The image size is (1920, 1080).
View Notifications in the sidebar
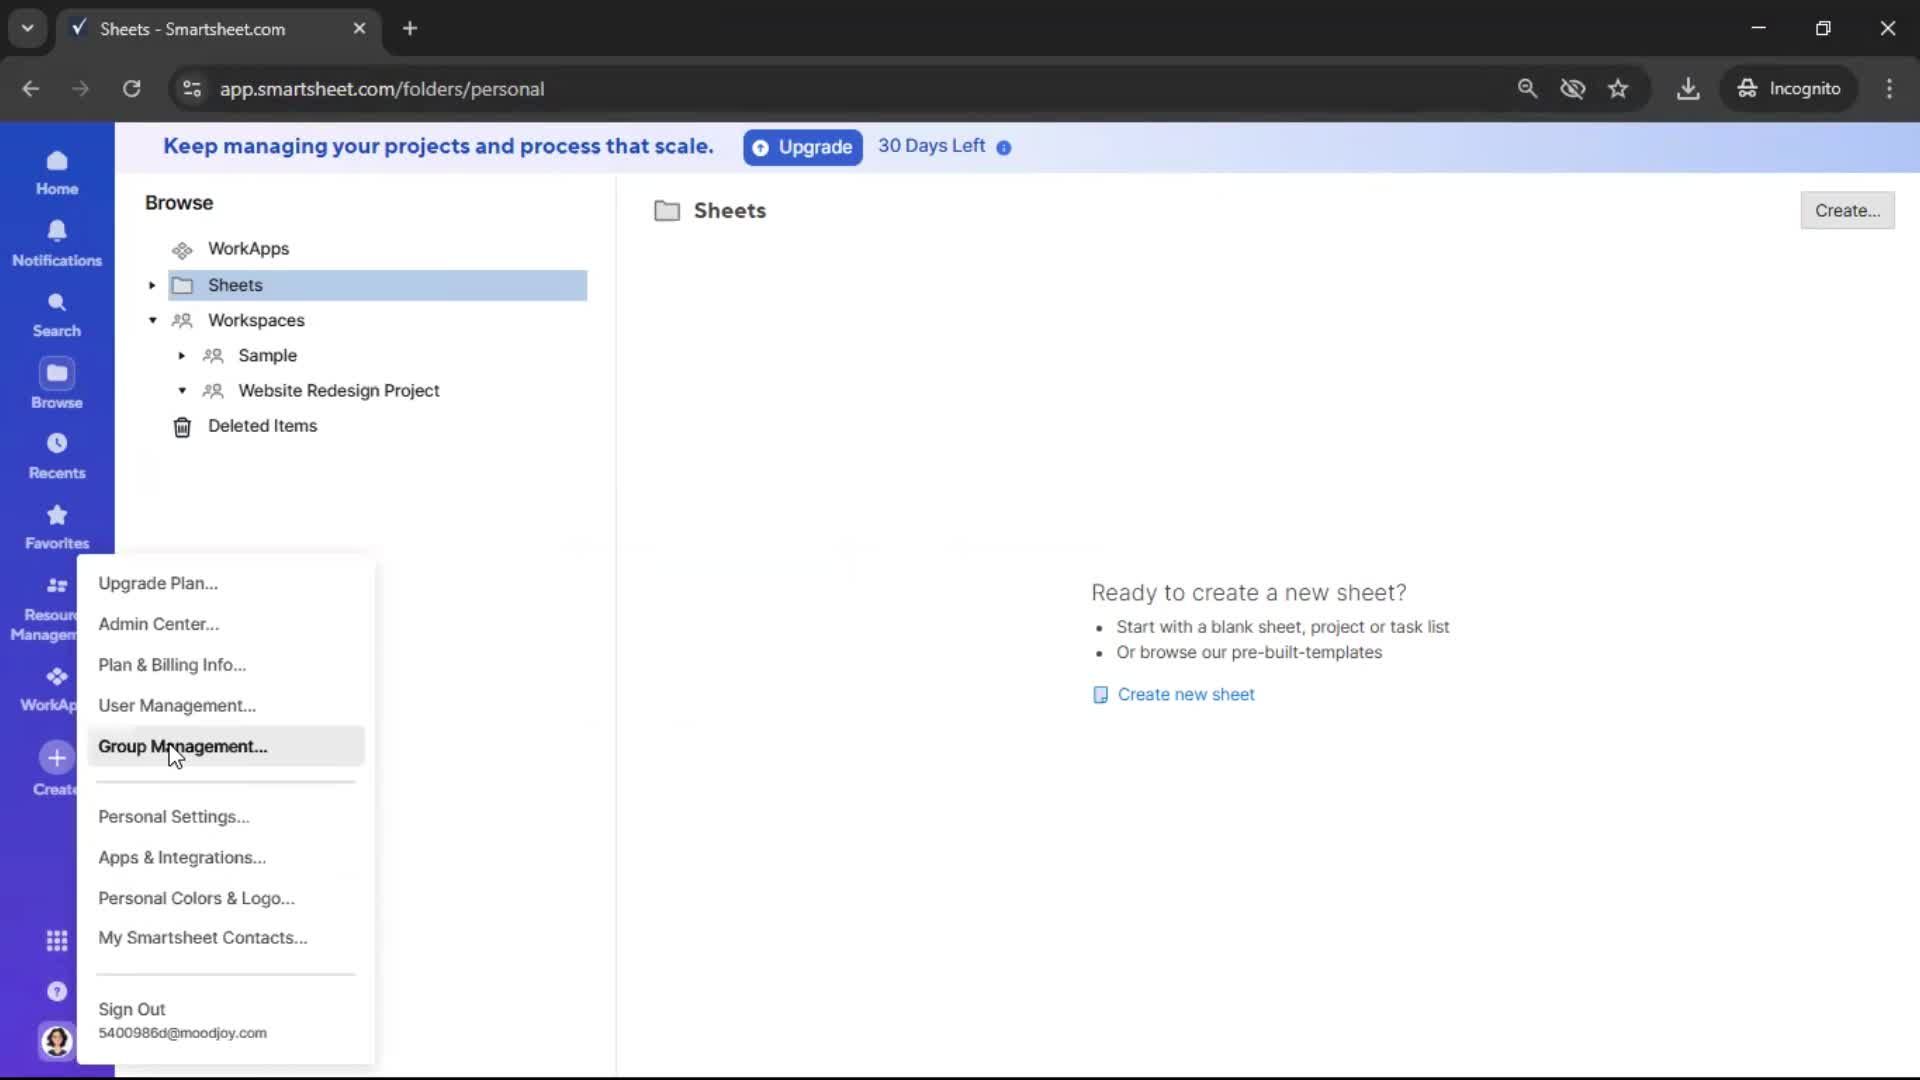56,242
